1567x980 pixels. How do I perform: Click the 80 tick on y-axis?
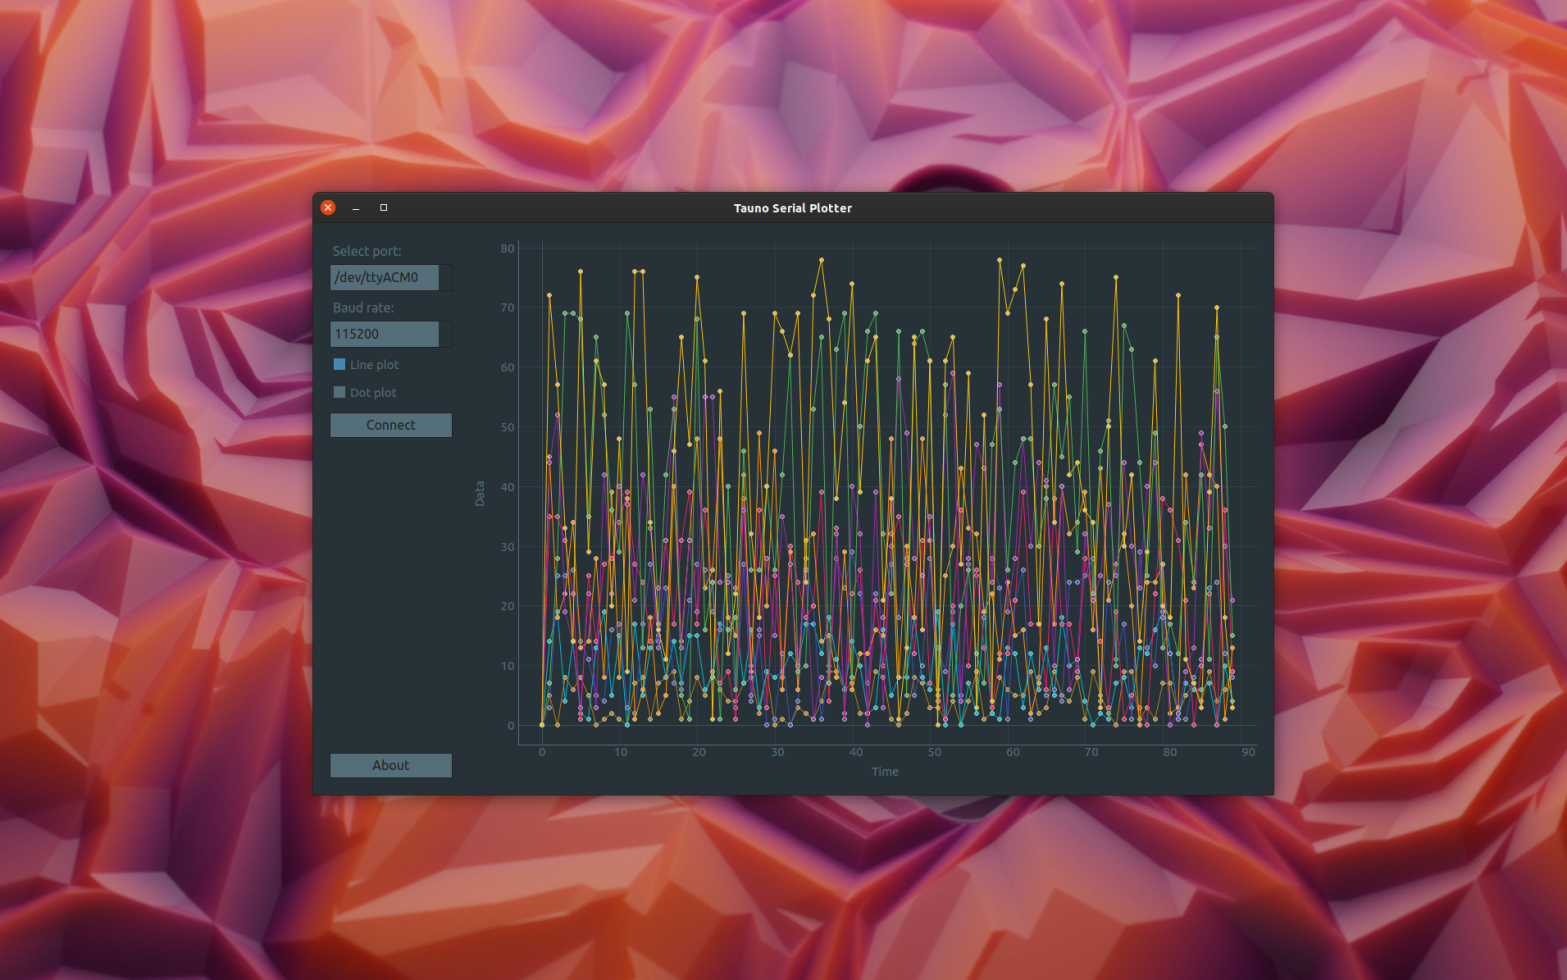tap(508, 249)
